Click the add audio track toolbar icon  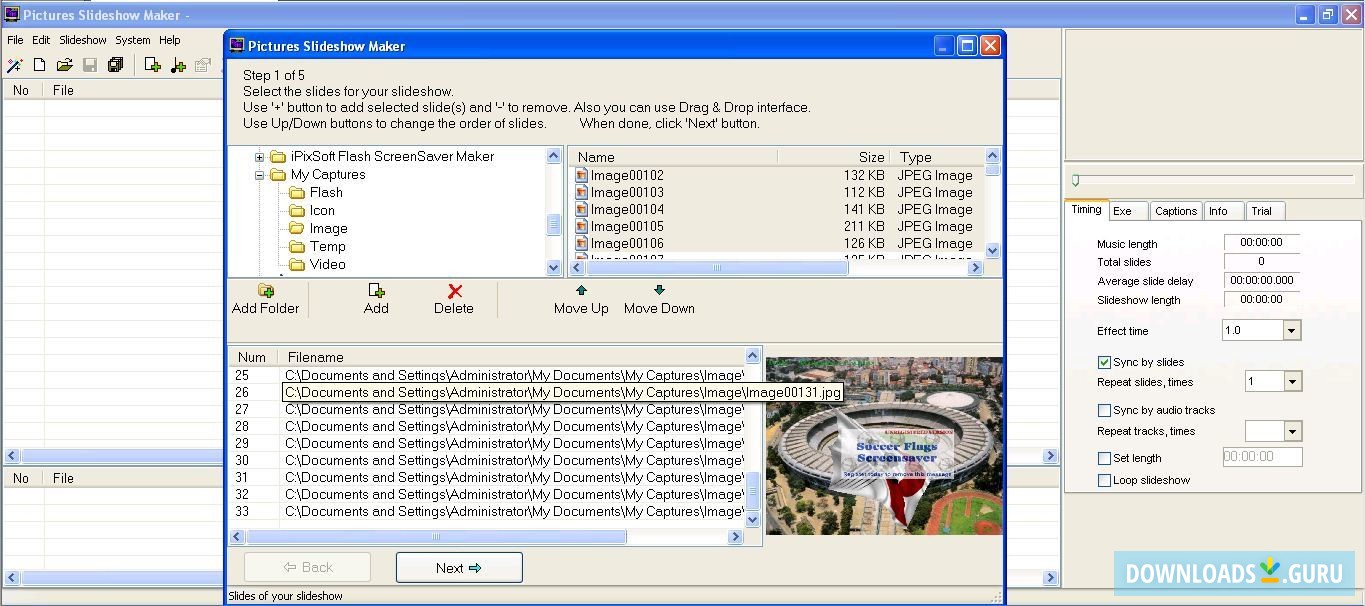(x=176, y=64)
